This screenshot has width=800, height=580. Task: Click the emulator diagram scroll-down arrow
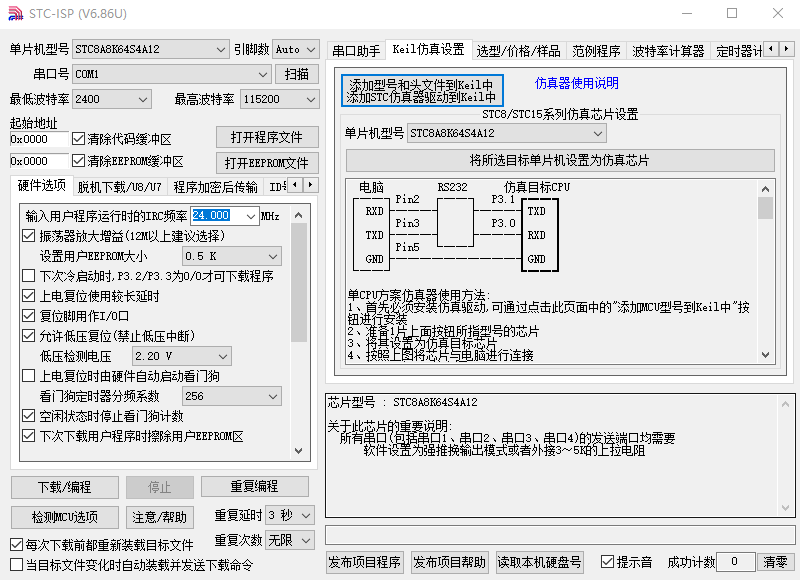[765, 355]
